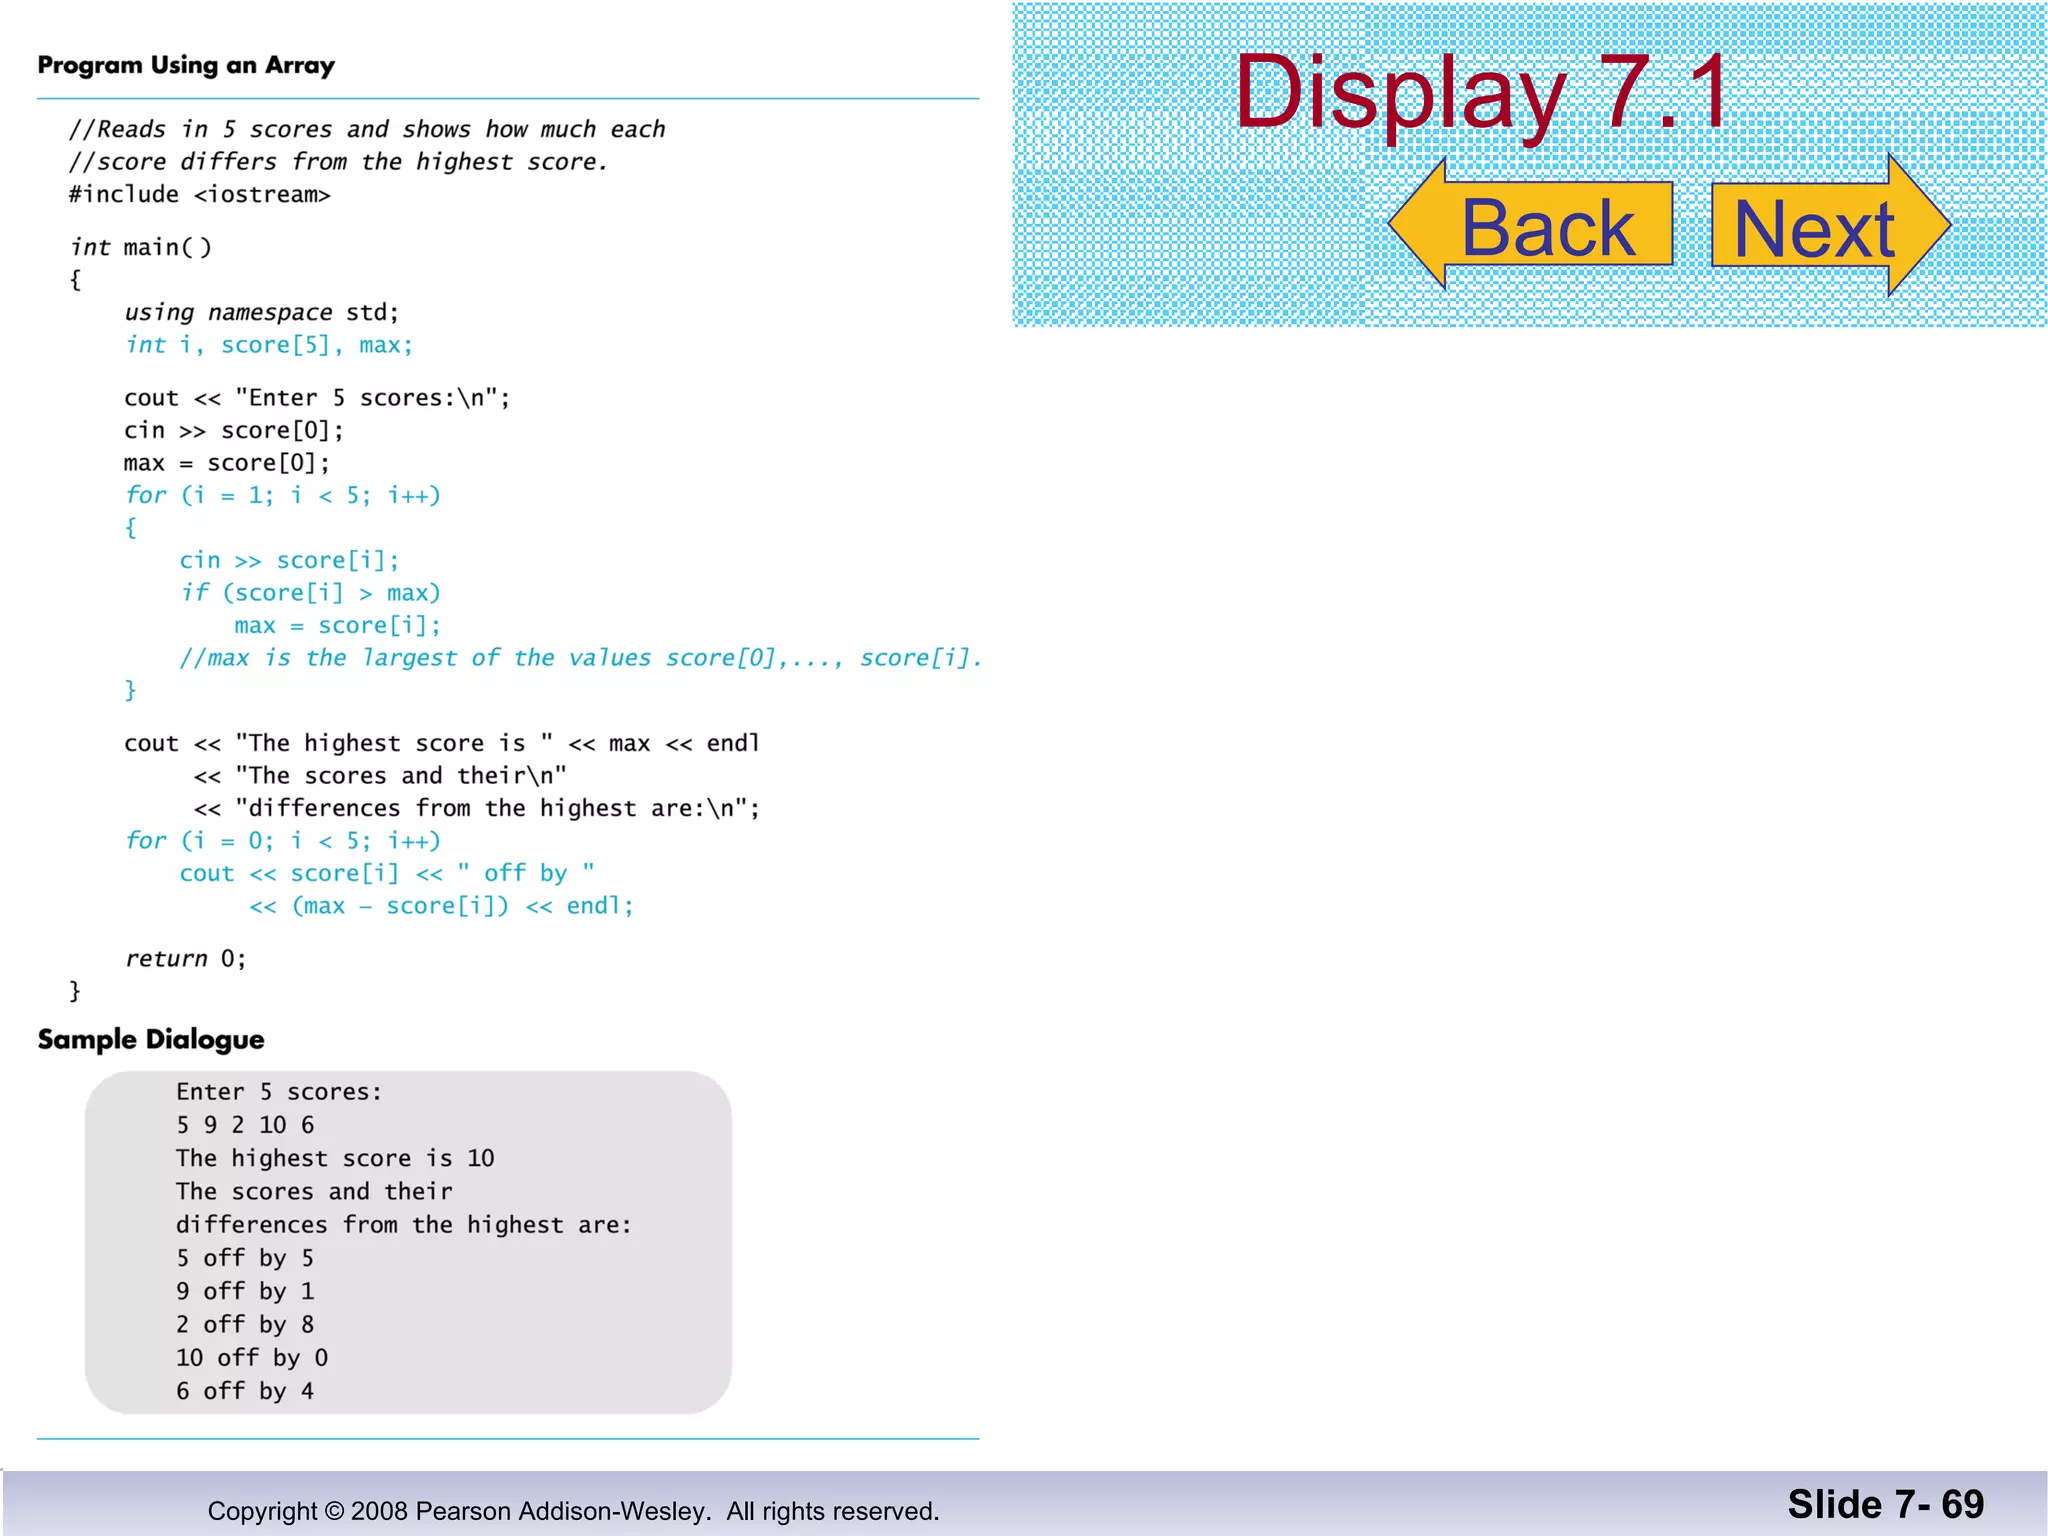Select the '5 9 2 10 6' input line

pos(245,1125)
